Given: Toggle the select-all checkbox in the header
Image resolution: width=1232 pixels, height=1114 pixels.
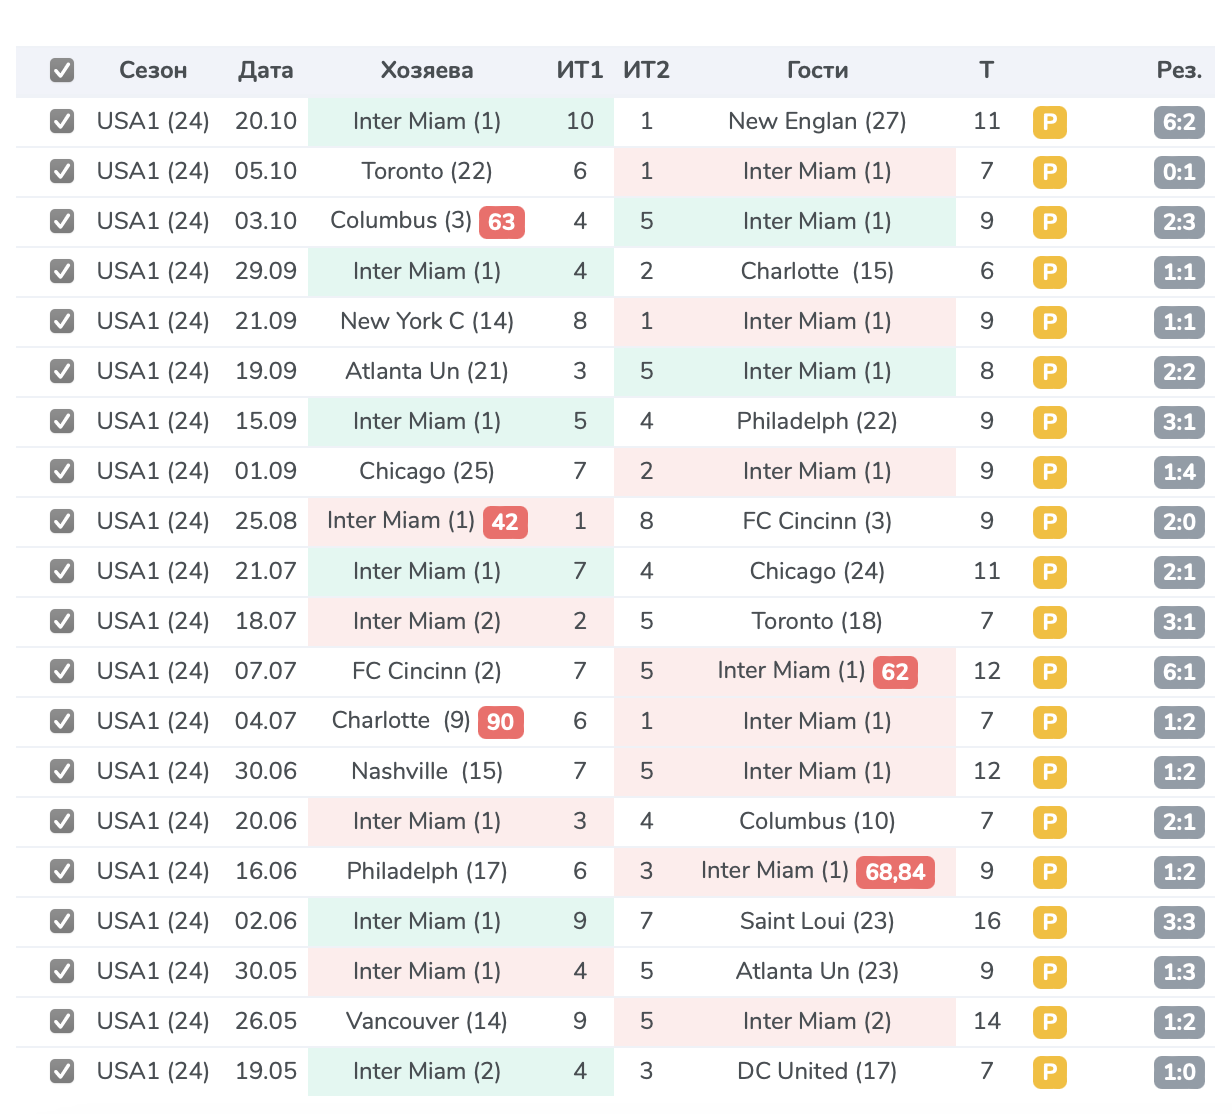Looking at the screenshot, I should click(x=62, y=70).
